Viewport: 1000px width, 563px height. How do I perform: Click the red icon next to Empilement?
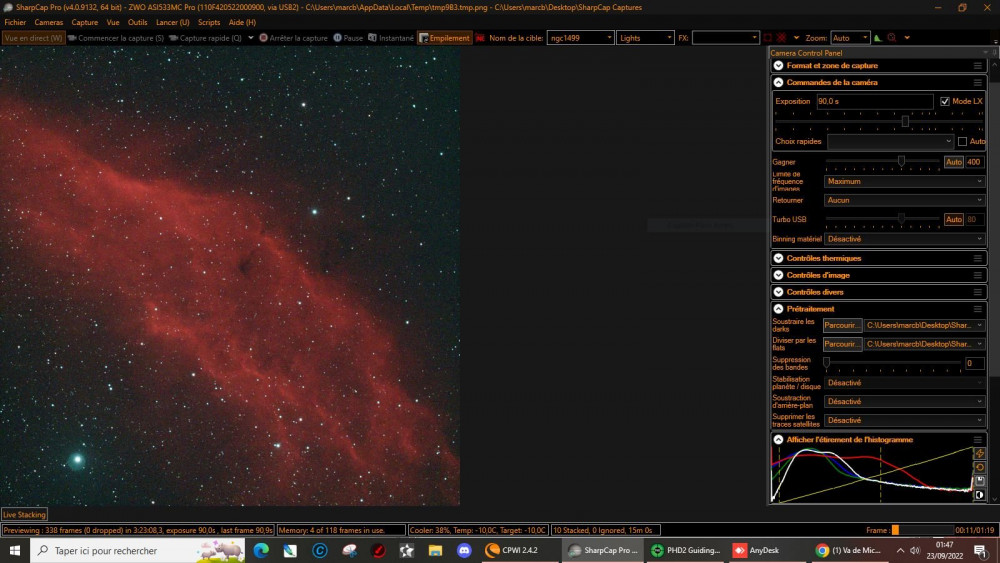(480, 38)
